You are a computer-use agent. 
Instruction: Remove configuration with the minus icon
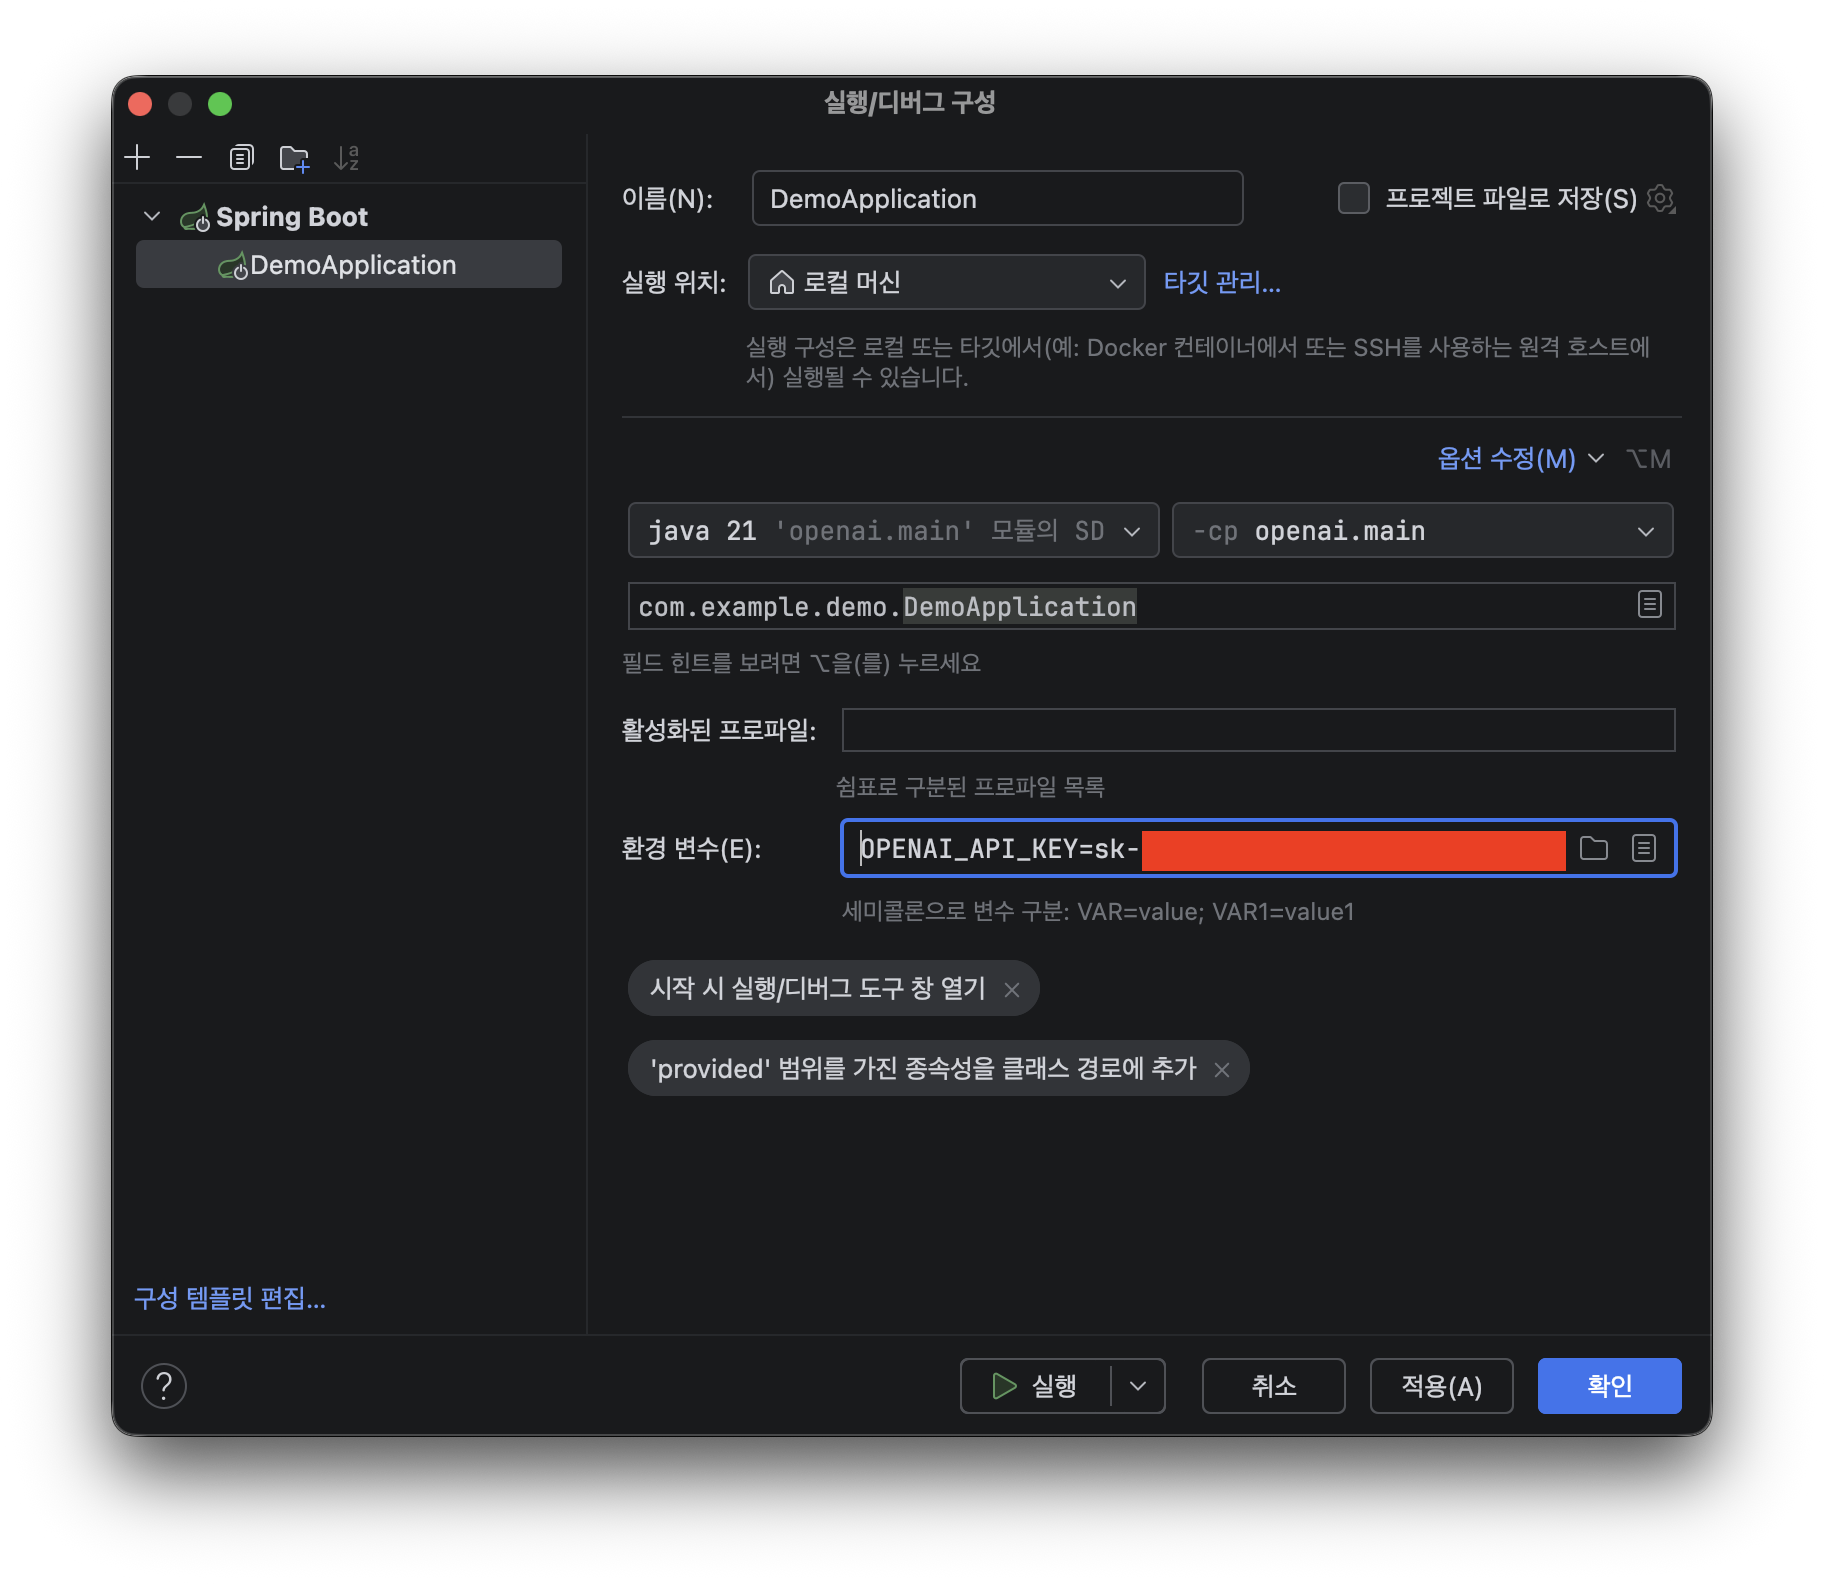click(x=189, y=158)
